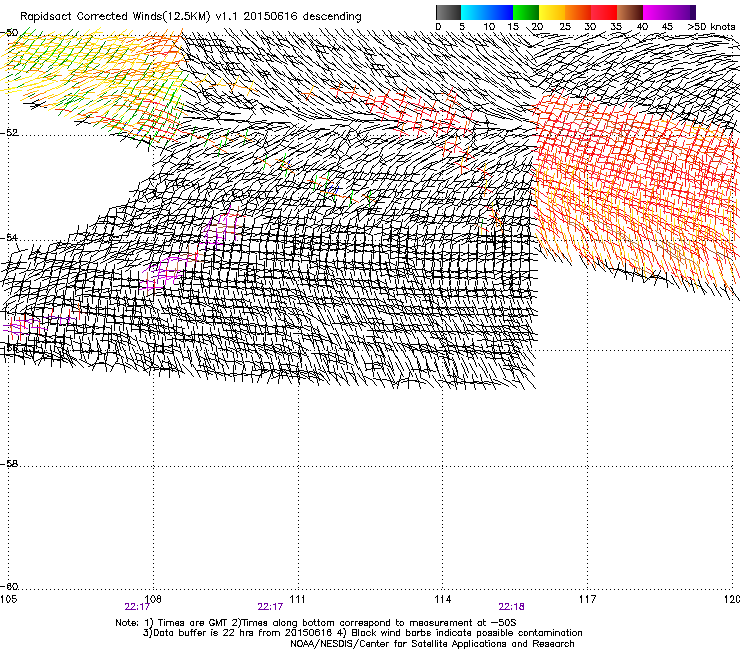Click the -52 latitude axis label

pos(9,132)
